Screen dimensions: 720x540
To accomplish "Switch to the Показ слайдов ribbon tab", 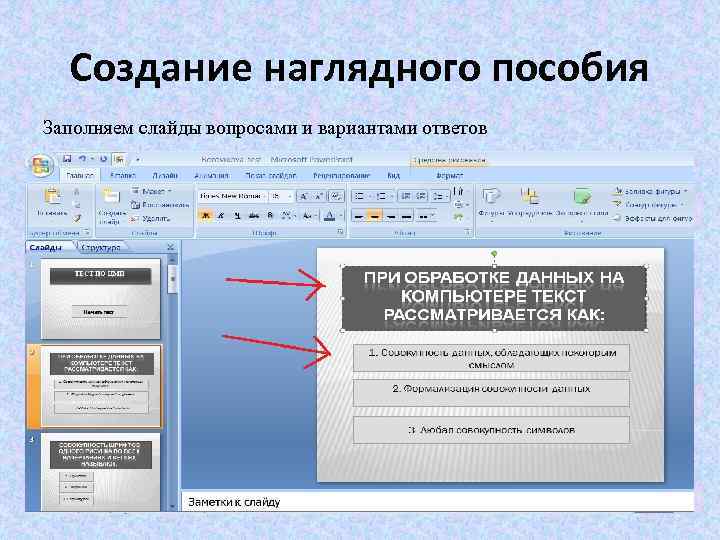I will coord(270,175).
